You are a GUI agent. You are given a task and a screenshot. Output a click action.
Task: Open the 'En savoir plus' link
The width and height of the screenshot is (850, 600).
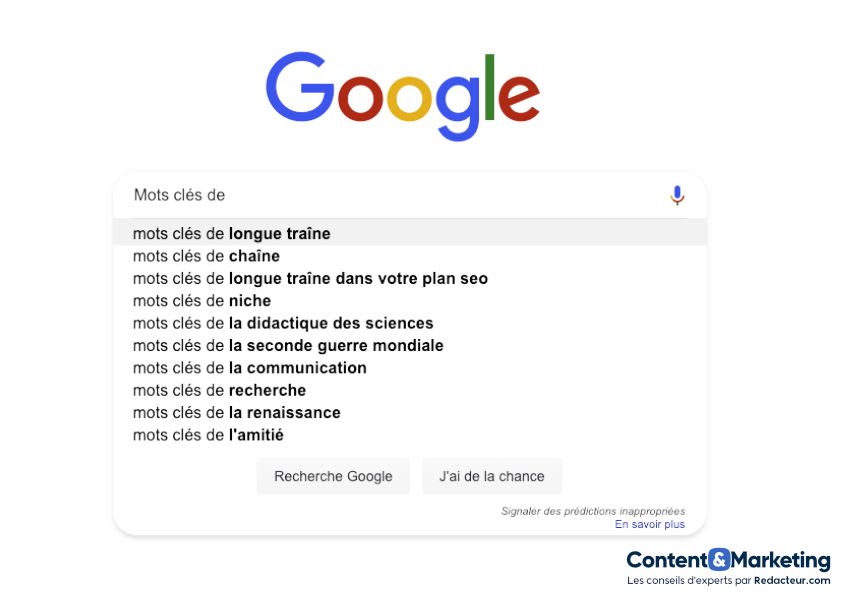[x=649, y=523]
